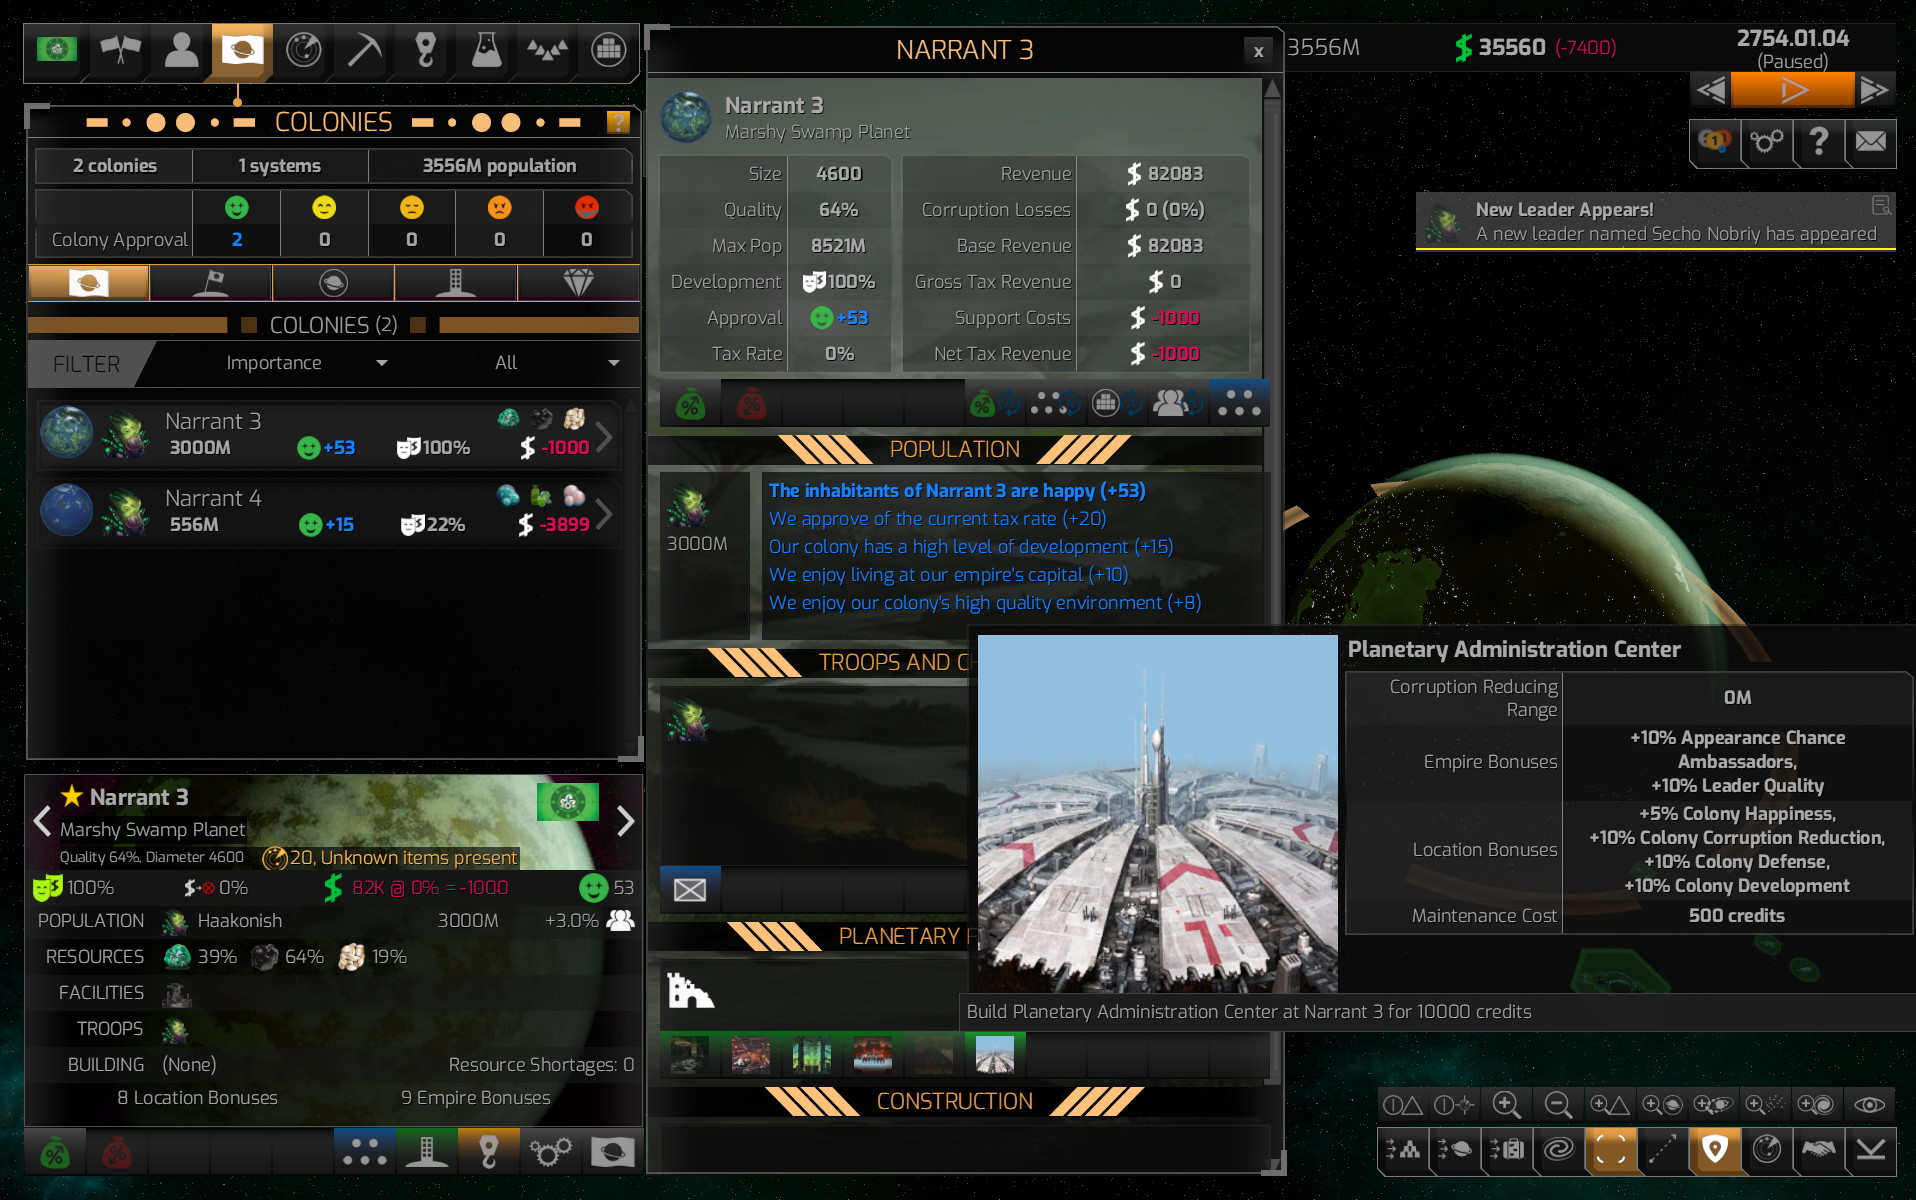The width and height of the screenshot is (1916, 1200).
Task: Click the zoom out magnifier
Action: 1558,1105
